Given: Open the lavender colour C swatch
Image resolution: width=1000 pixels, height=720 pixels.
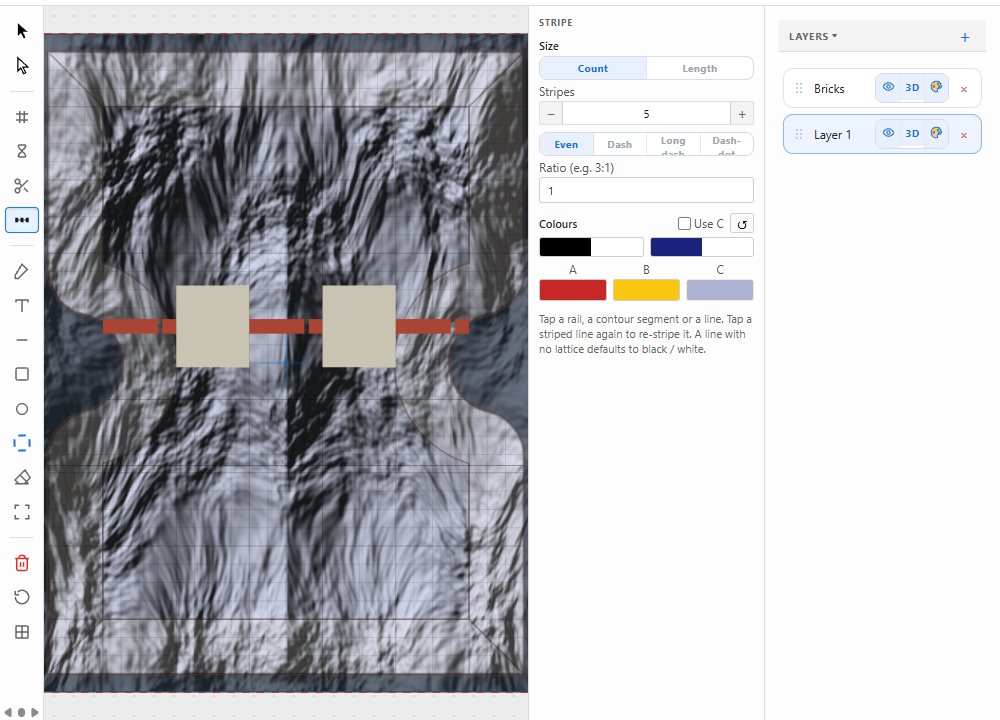Looking at the screenshot, I should 720,290.
